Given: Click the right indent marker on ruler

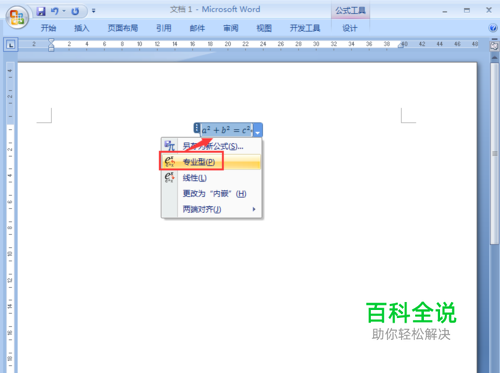Looking at the screenshot, I should 401,46.
